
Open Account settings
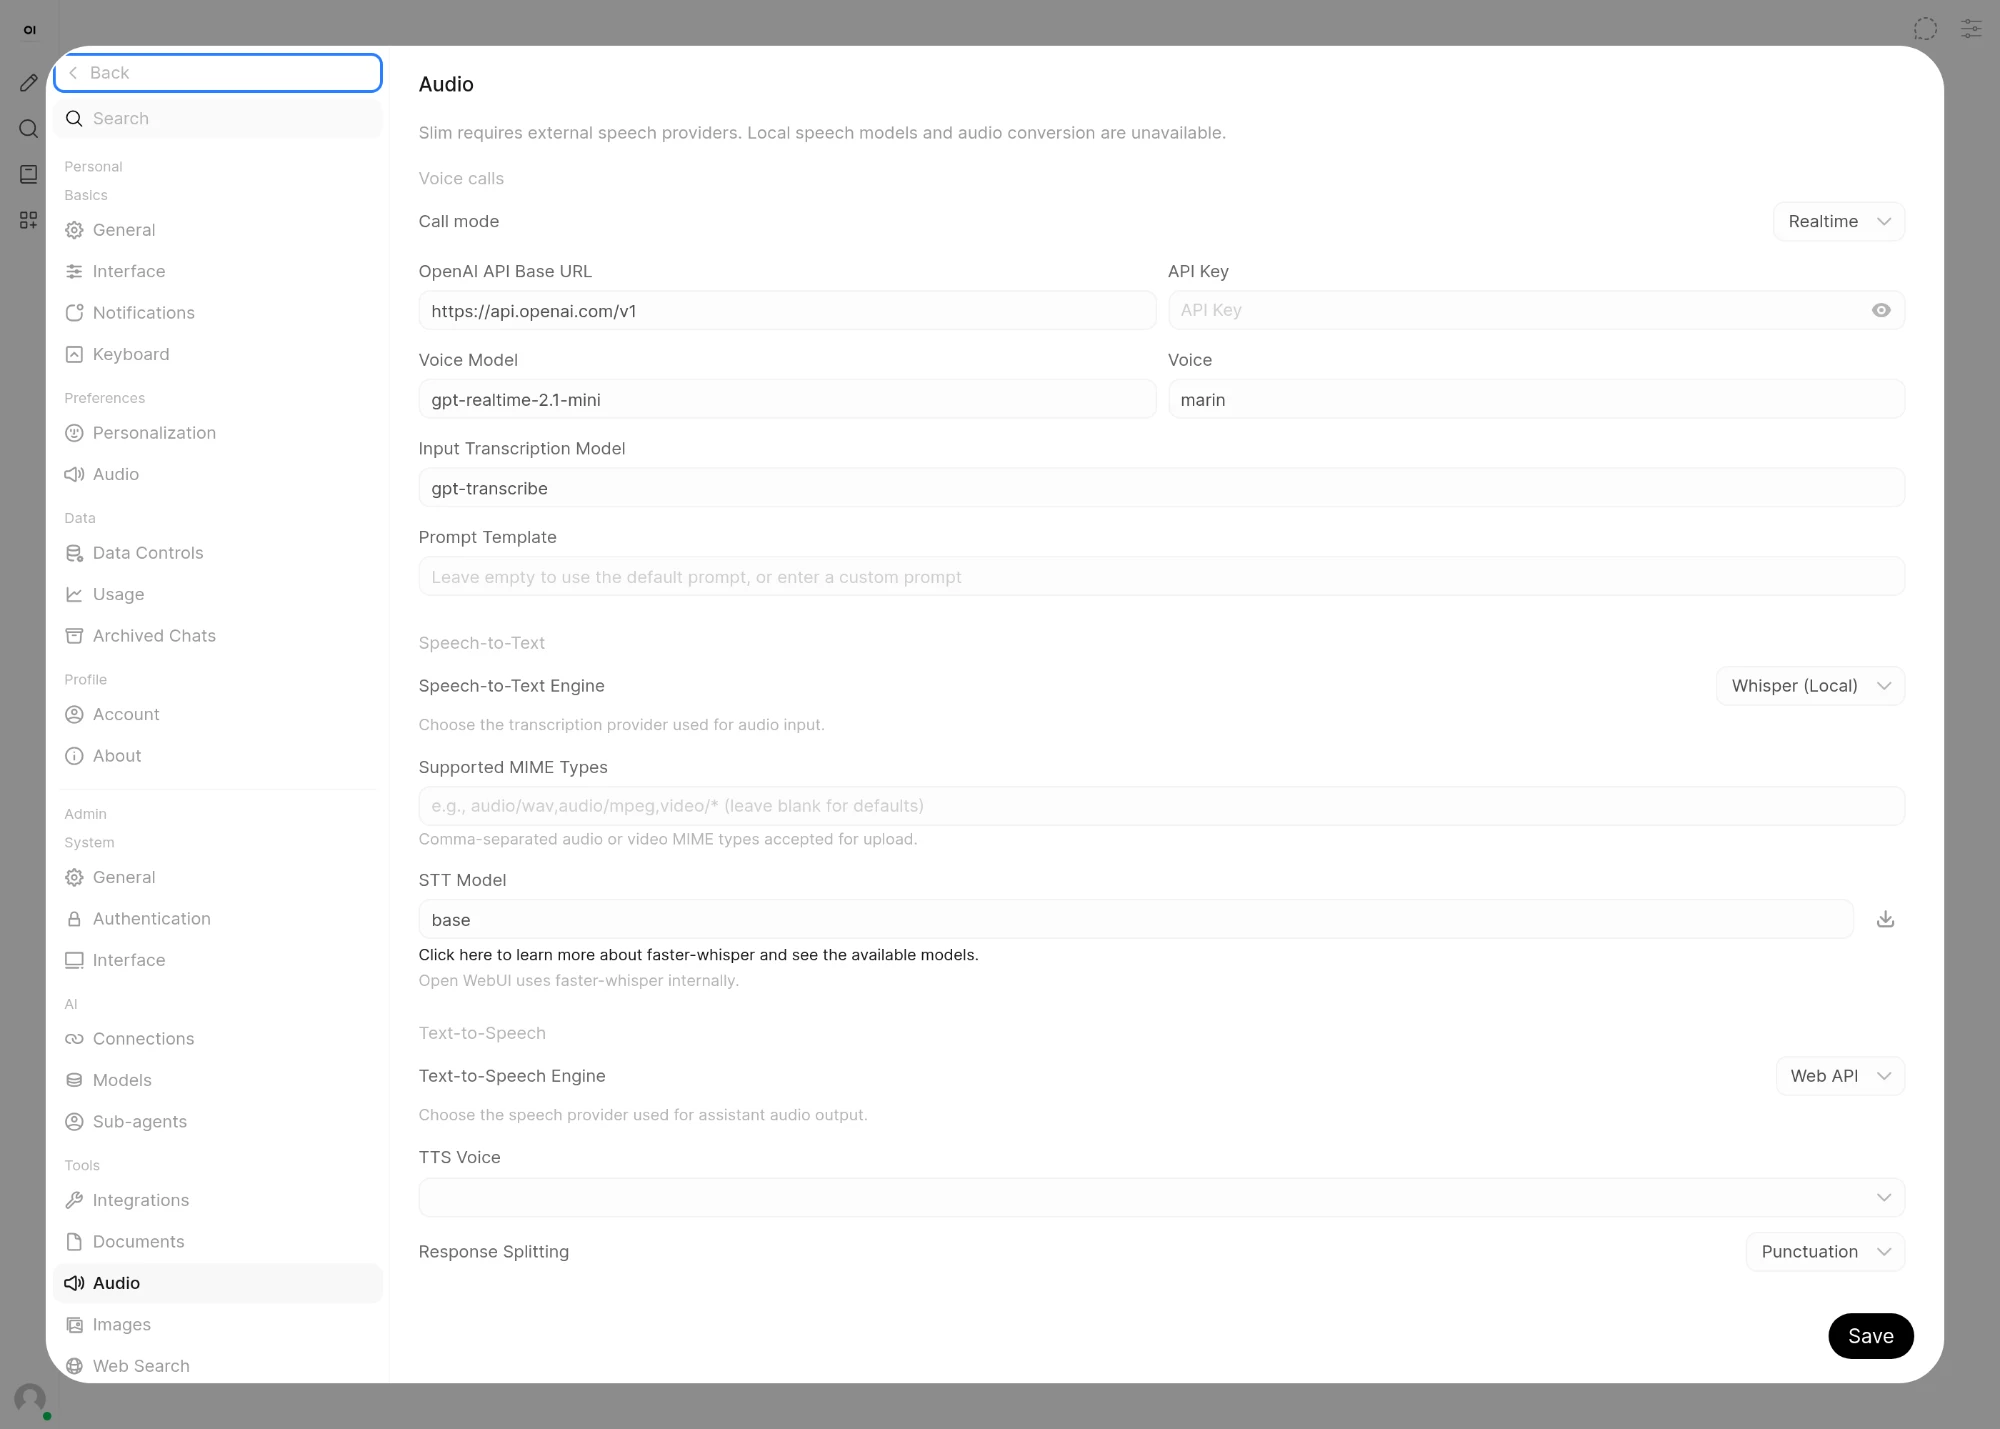[218, 714]
